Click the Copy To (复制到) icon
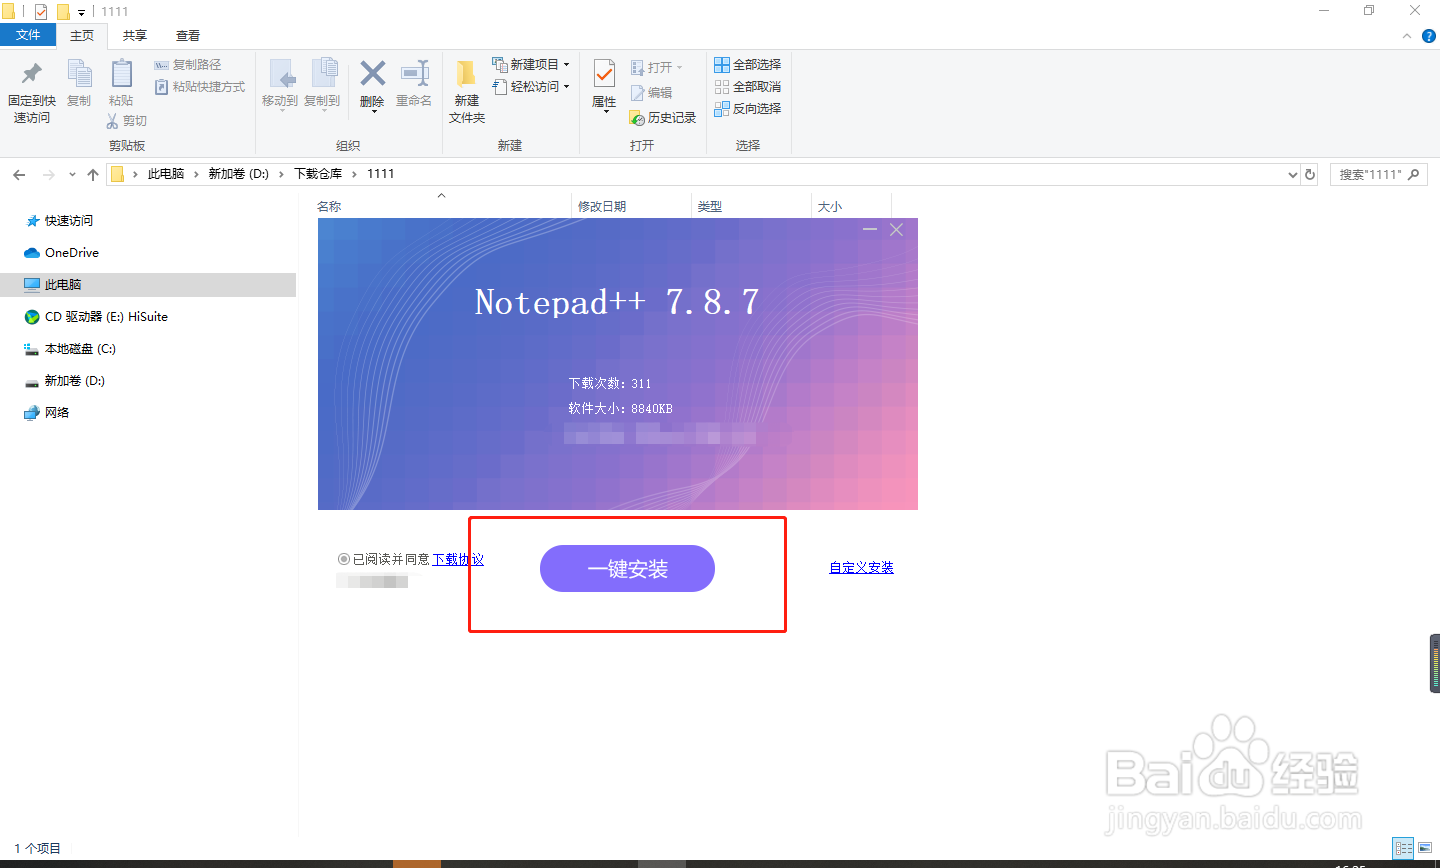This screenshot has width=1440, height=868. click(324, 74)
